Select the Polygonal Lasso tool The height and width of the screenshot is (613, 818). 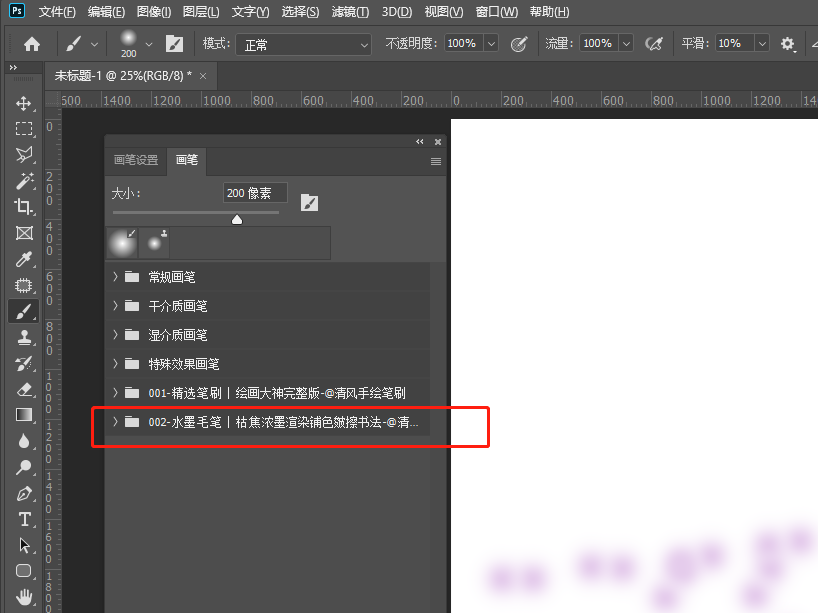tap(23, 154)
